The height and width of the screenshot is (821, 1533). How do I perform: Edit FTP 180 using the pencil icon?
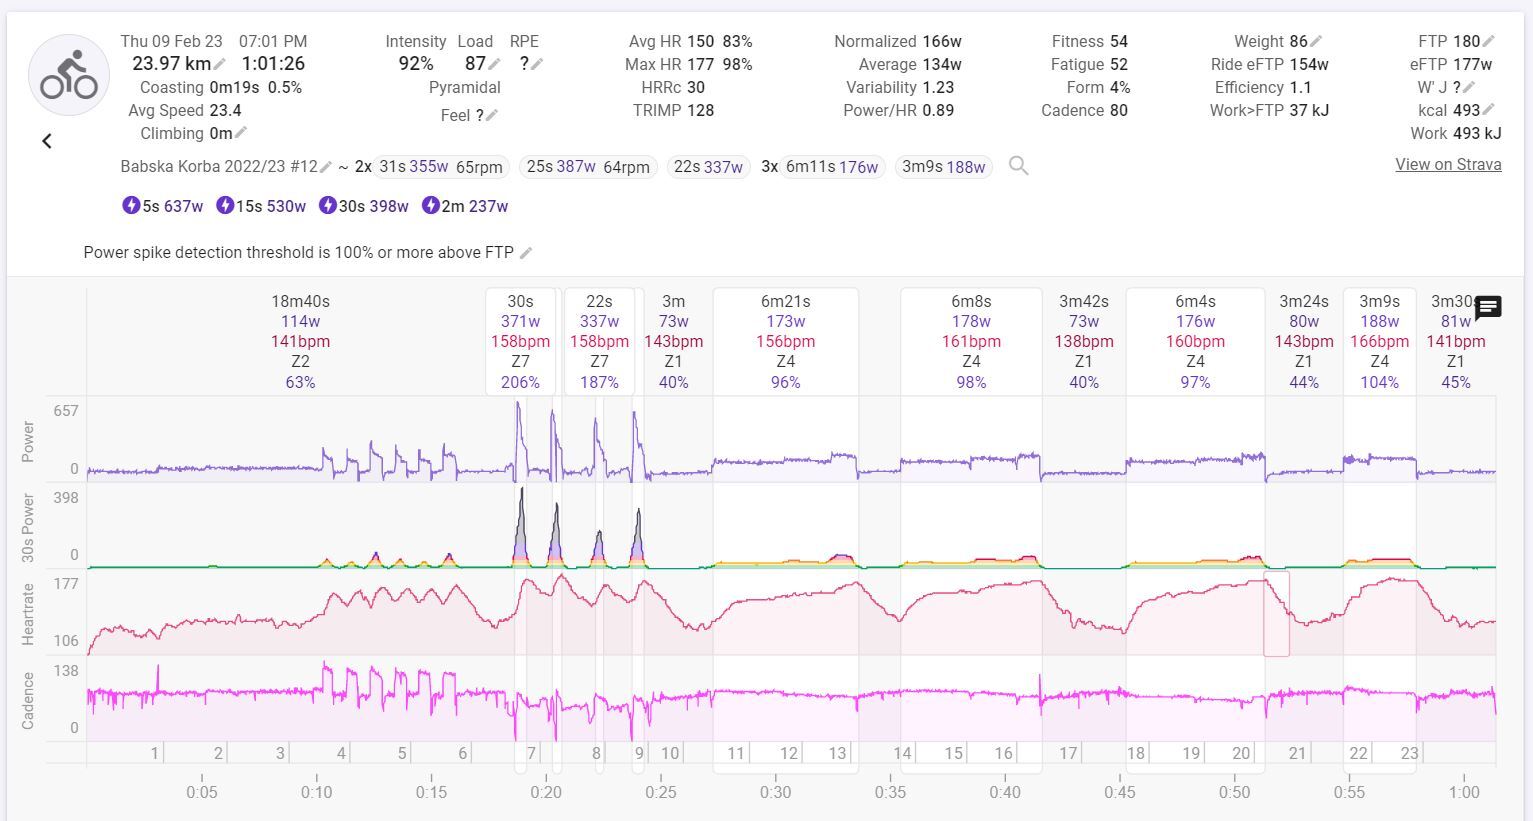point(1489,41)
